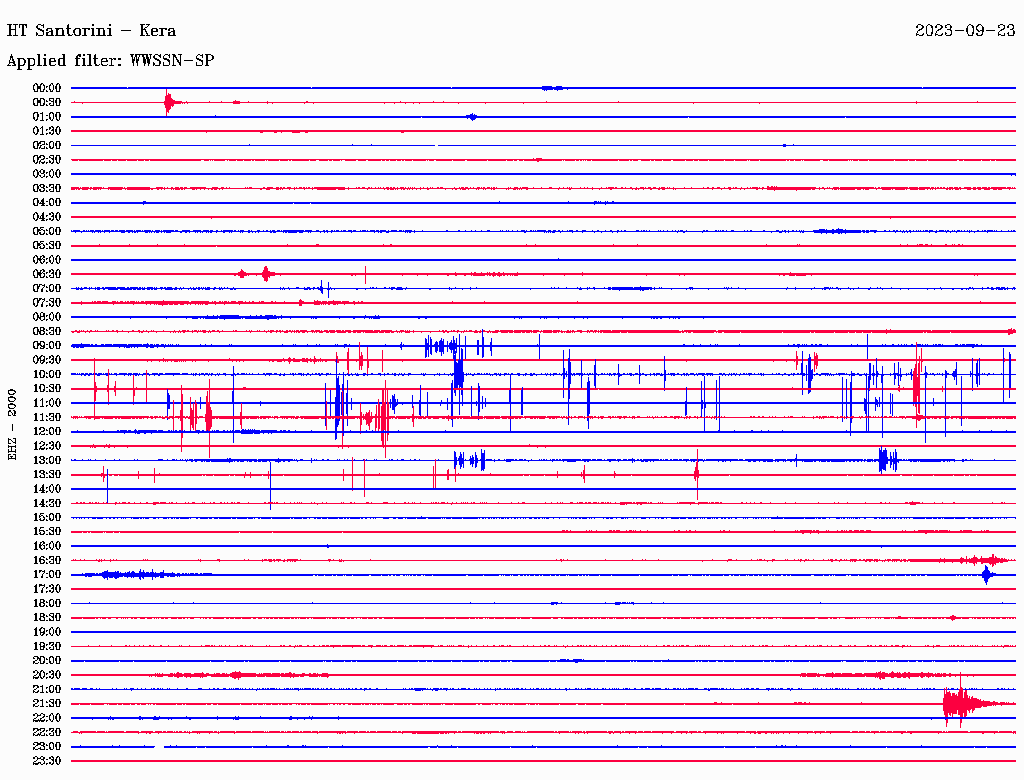Select the 14:30 time label
The width and height of the screenshot is (1024, 780).
coord(47,503)
